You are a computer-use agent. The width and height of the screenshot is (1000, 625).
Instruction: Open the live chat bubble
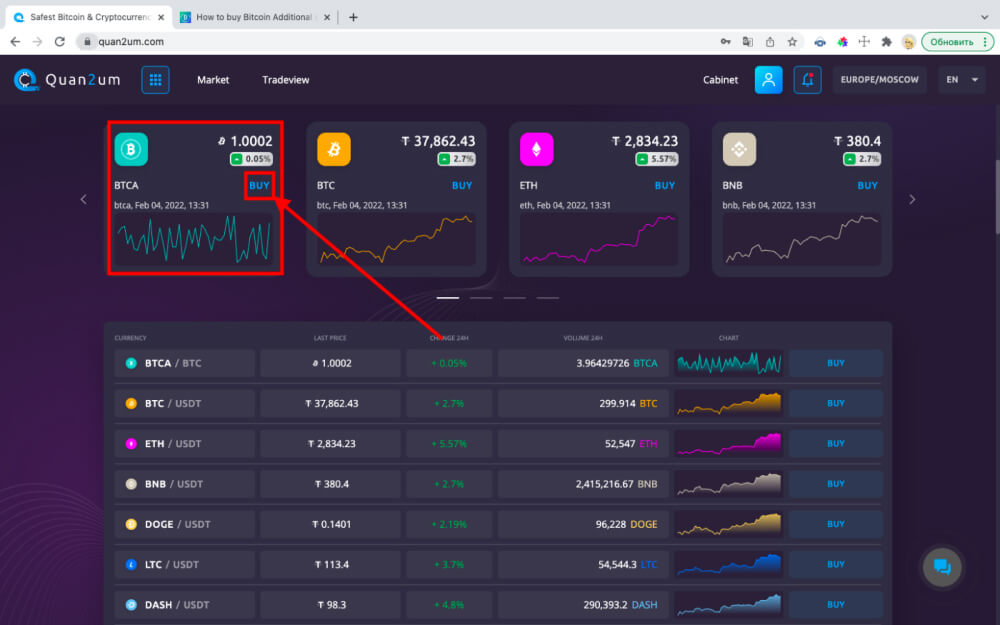[x=941, y=567]
